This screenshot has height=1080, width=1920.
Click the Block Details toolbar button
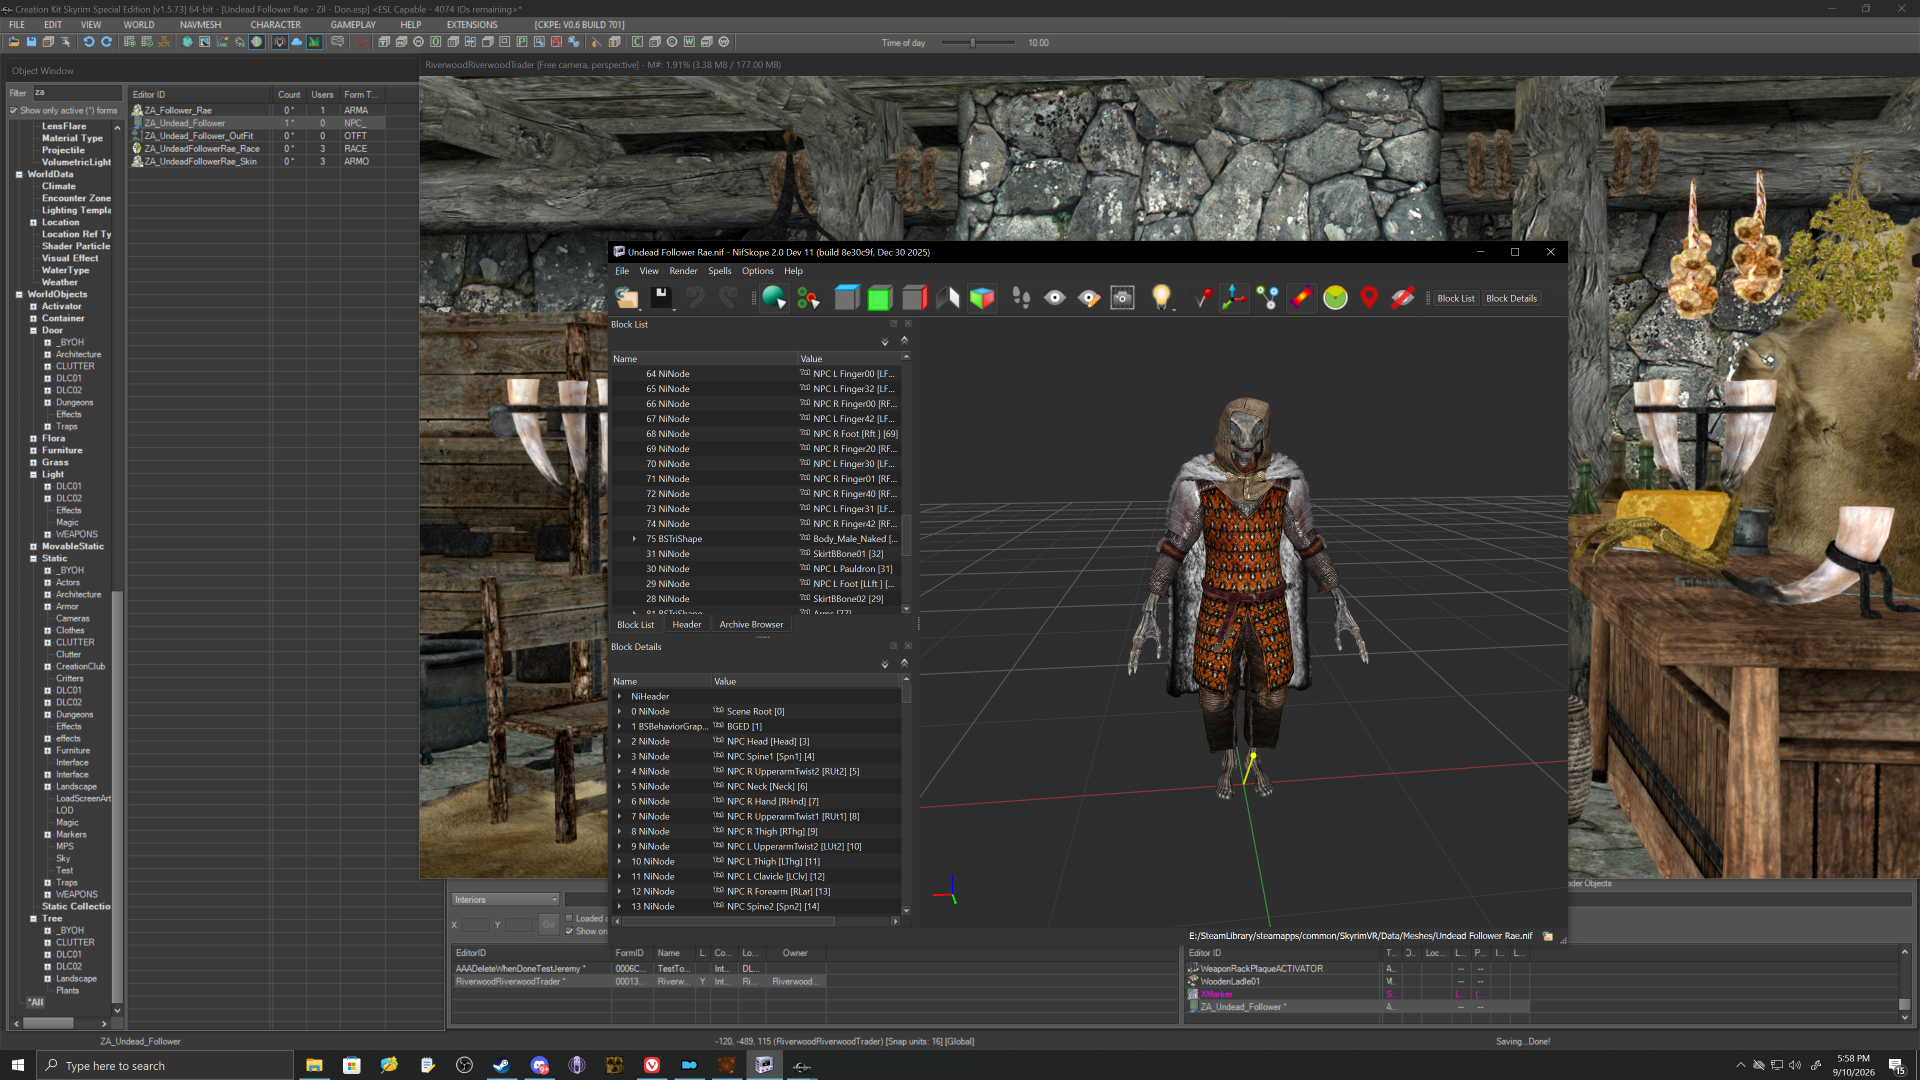tap(1511, 298)
